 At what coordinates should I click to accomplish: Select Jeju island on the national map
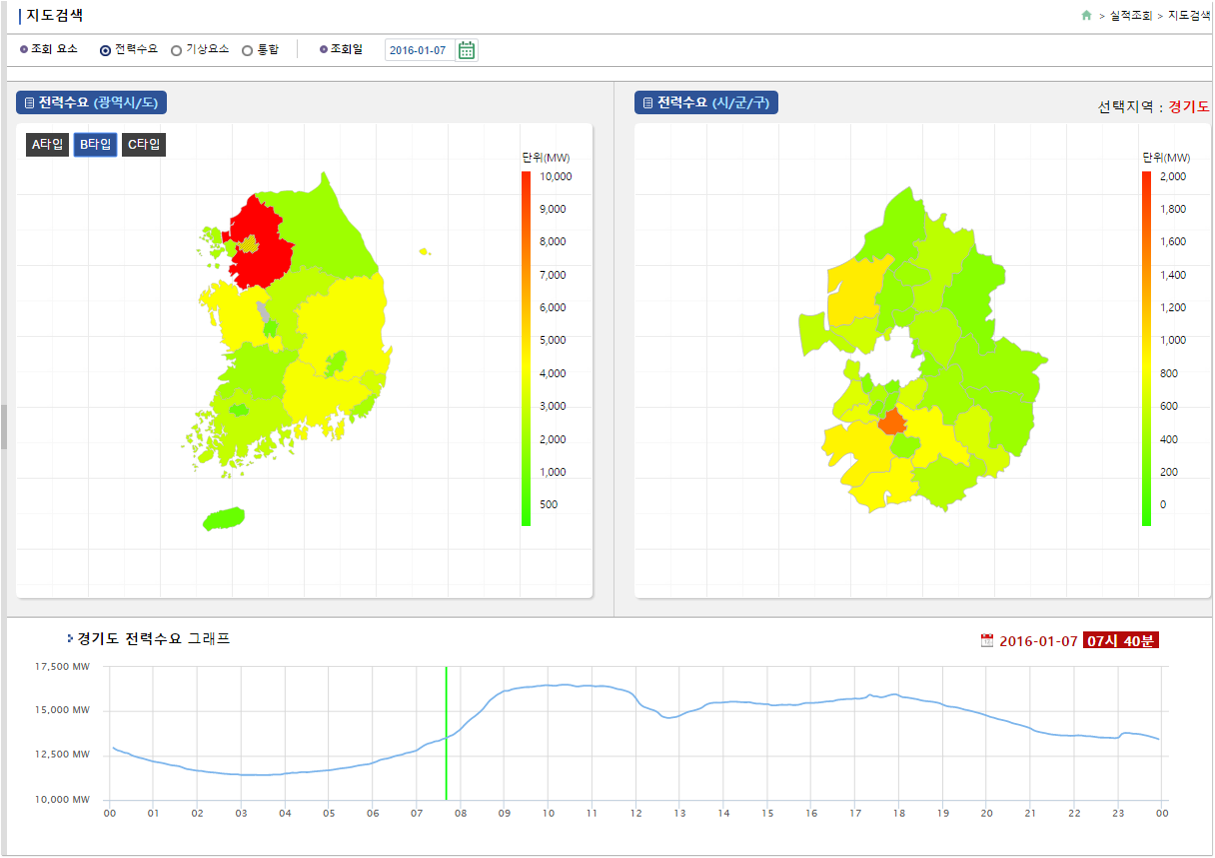223,519
